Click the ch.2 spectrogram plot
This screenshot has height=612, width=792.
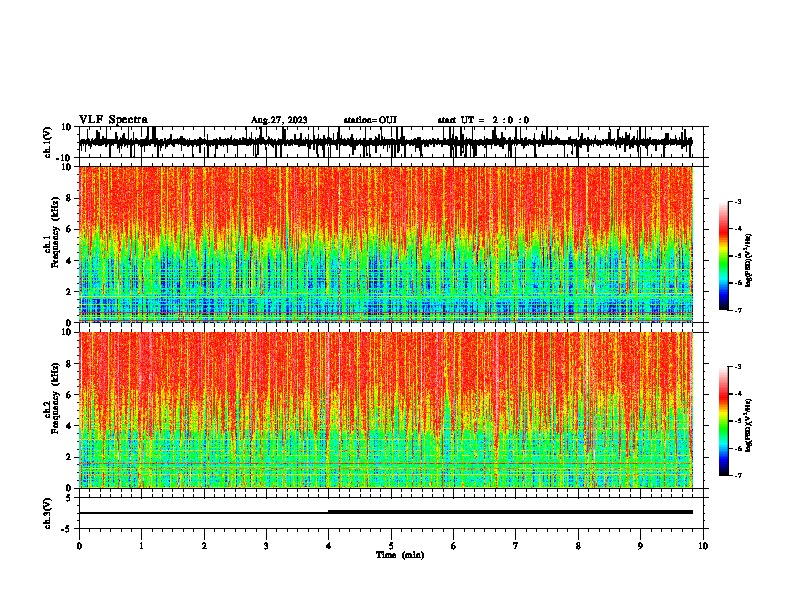[x=386, y=410]
